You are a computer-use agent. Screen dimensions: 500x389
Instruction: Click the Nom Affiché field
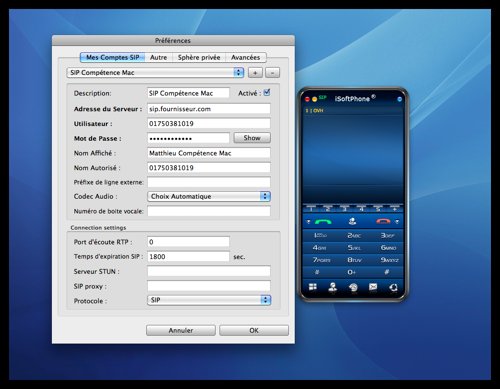tap(209, 153)
